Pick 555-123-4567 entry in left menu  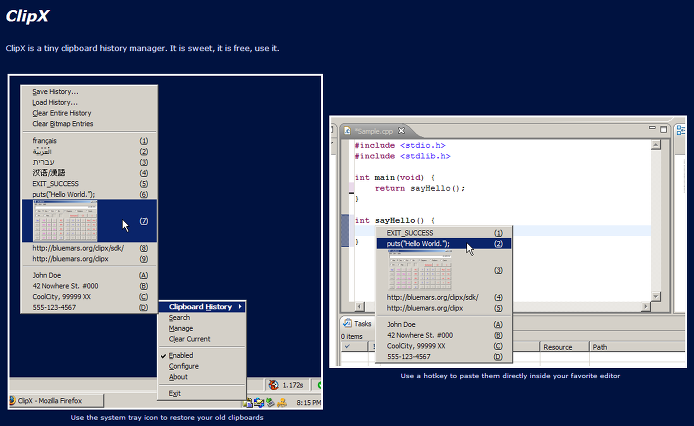tap(89, 307)
